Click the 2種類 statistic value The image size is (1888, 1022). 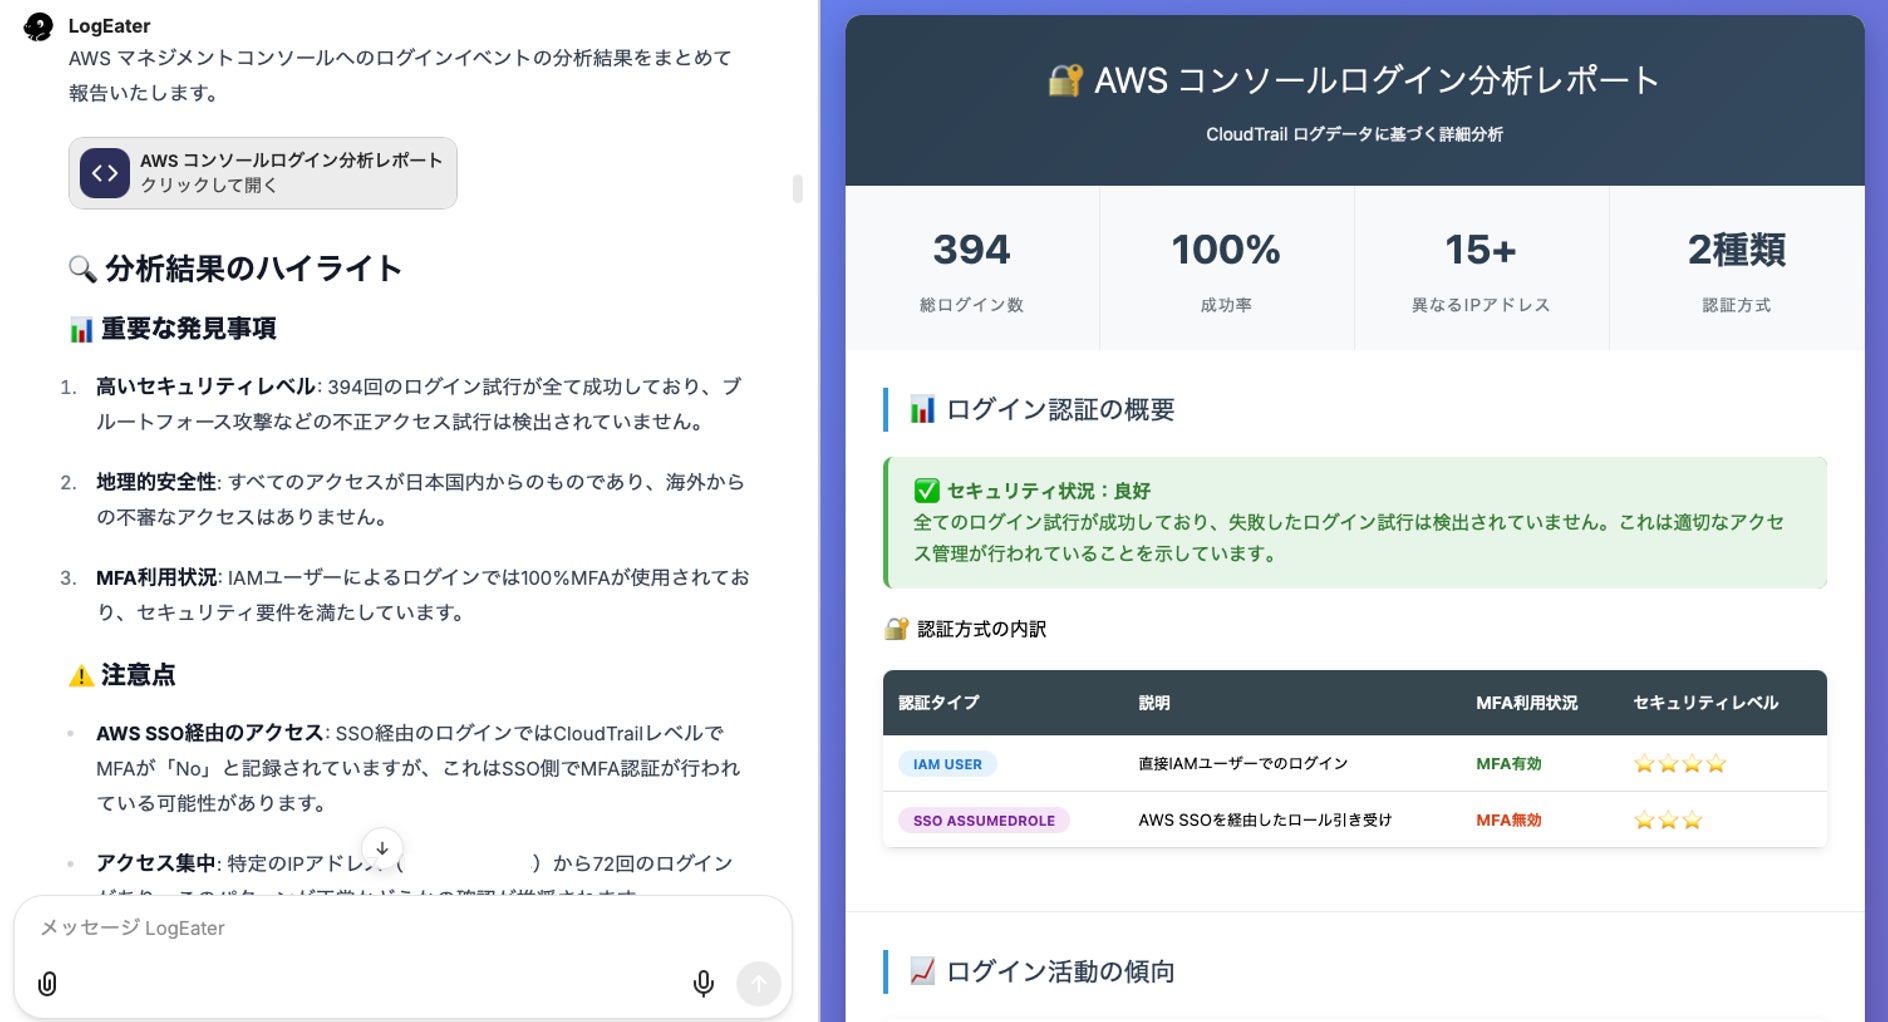(1737, 250)
